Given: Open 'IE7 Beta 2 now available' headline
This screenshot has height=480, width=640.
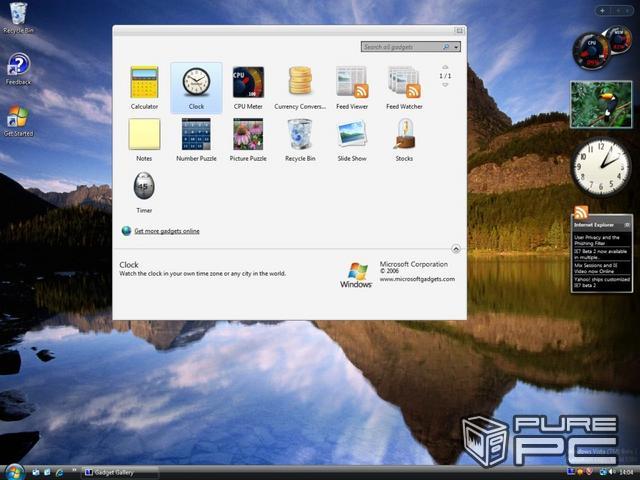Looking at the screenshot, I should pos(600,254).
